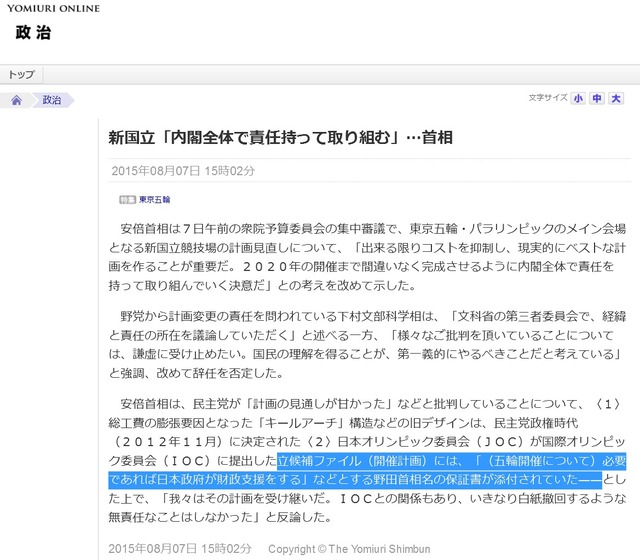Click the text 無責任なことはしなかった」と反論した。
640x560 pixels.
pyautogui.click(x=220, y=517)
